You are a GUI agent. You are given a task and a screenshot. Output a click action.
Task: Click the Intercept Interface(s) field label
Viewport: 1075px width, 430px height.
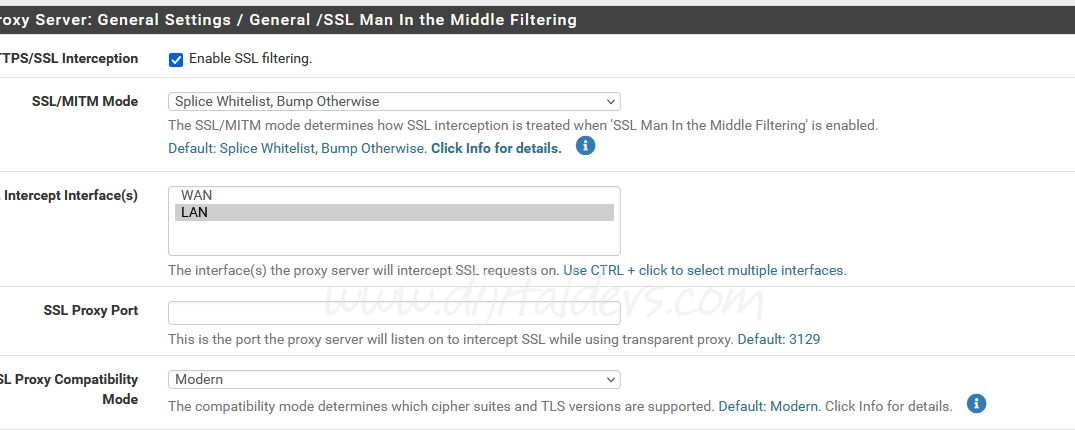tap(71, 195)
